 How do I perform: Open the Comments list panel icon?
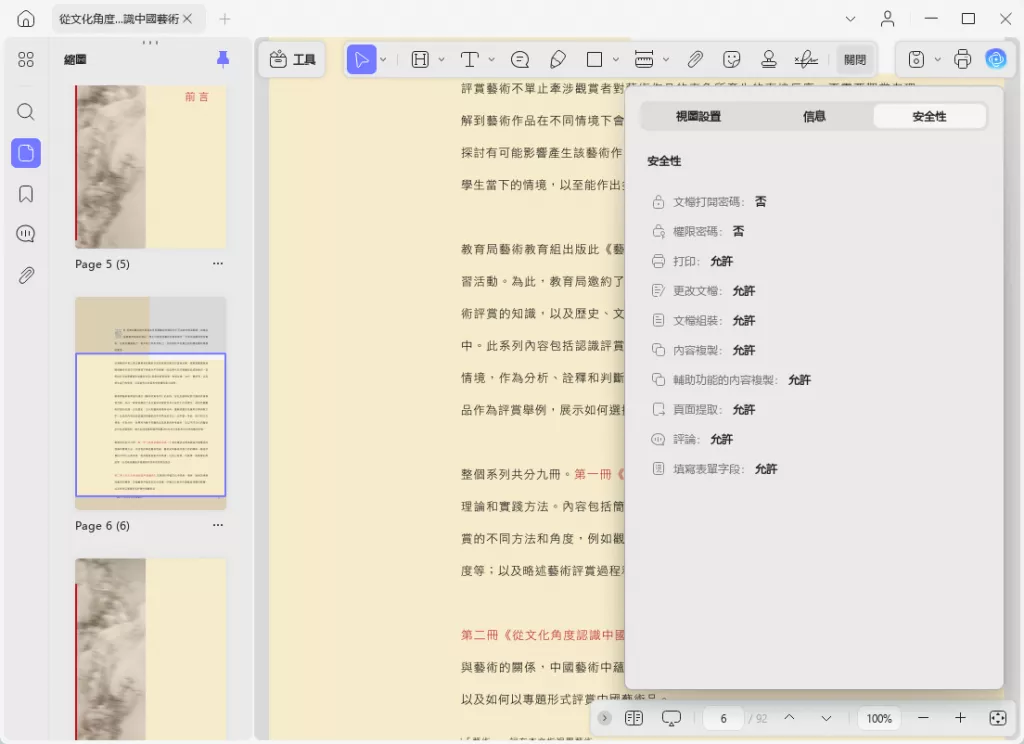(26, 234)
